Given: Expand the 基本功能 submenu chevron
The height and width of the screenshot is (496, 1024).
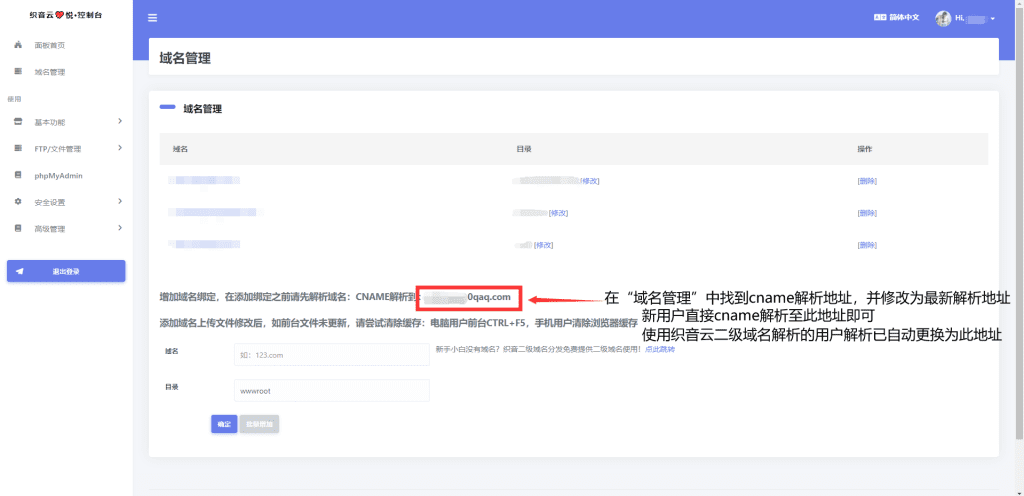Looking at the screenshot, I should [x=119, y=122].
